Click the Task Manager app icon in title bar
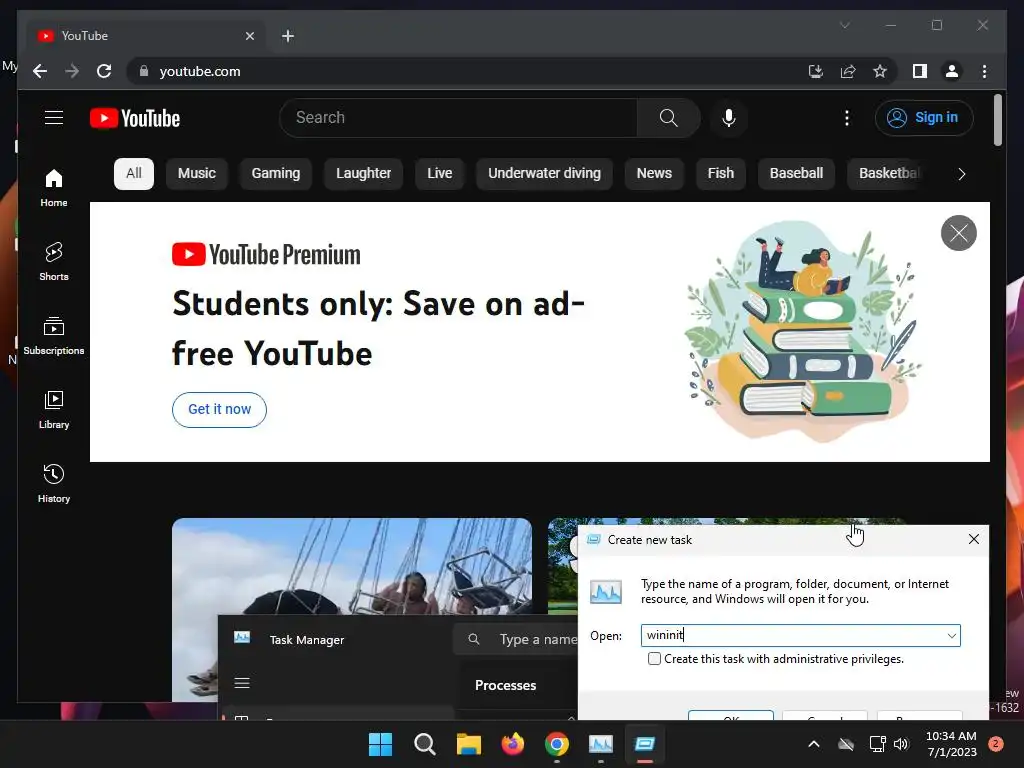This screenshot has width=1024, height=768. click(x=242, y=637)
